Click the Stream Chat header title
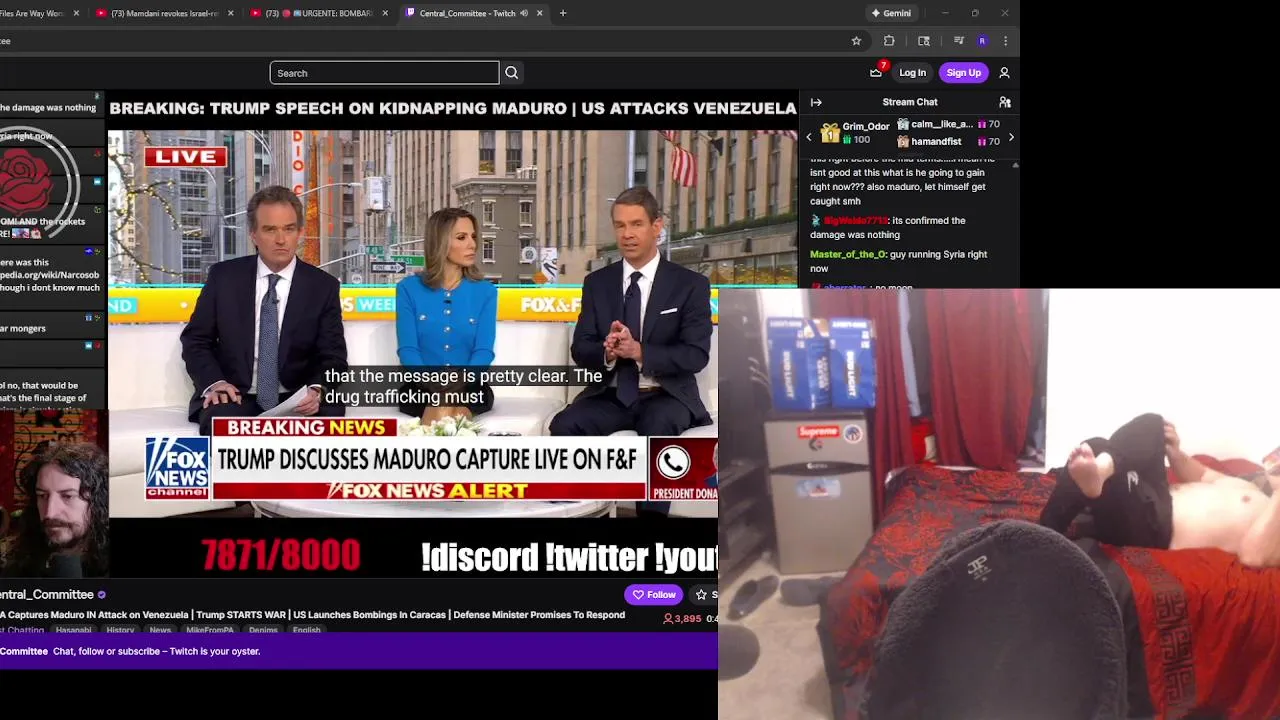 [910, 102]
